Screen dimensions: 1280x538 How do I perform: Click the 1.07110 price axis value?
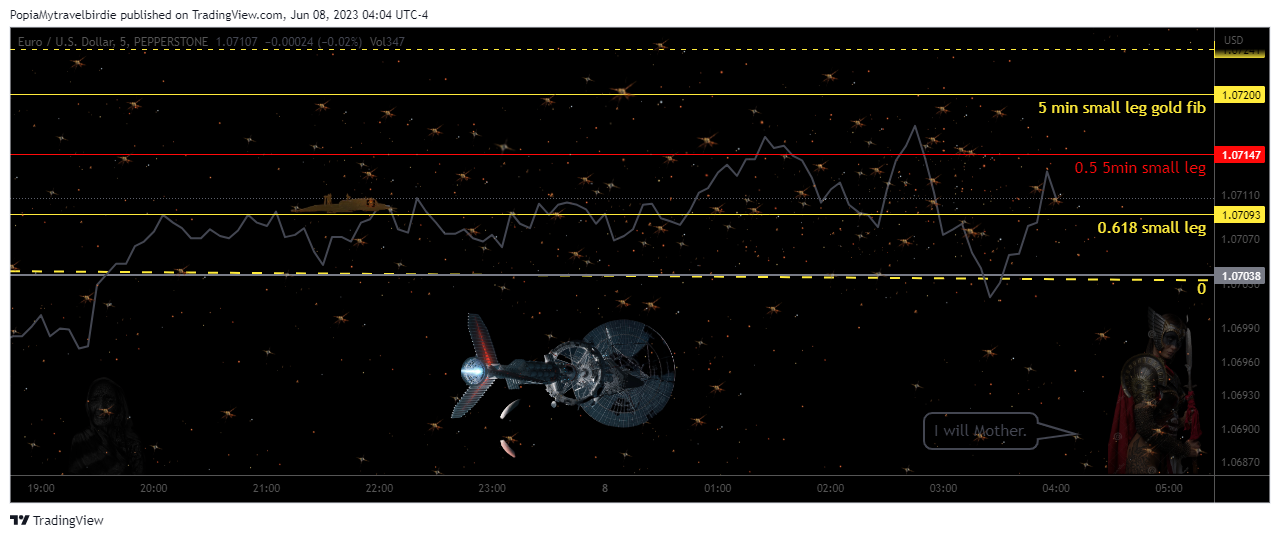(x=1240, y=195)
